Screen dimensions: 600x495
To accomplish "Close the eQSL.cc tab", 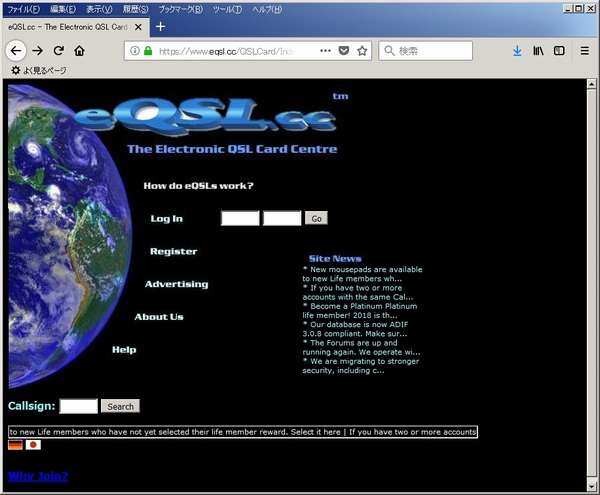I will coord(139,27).
